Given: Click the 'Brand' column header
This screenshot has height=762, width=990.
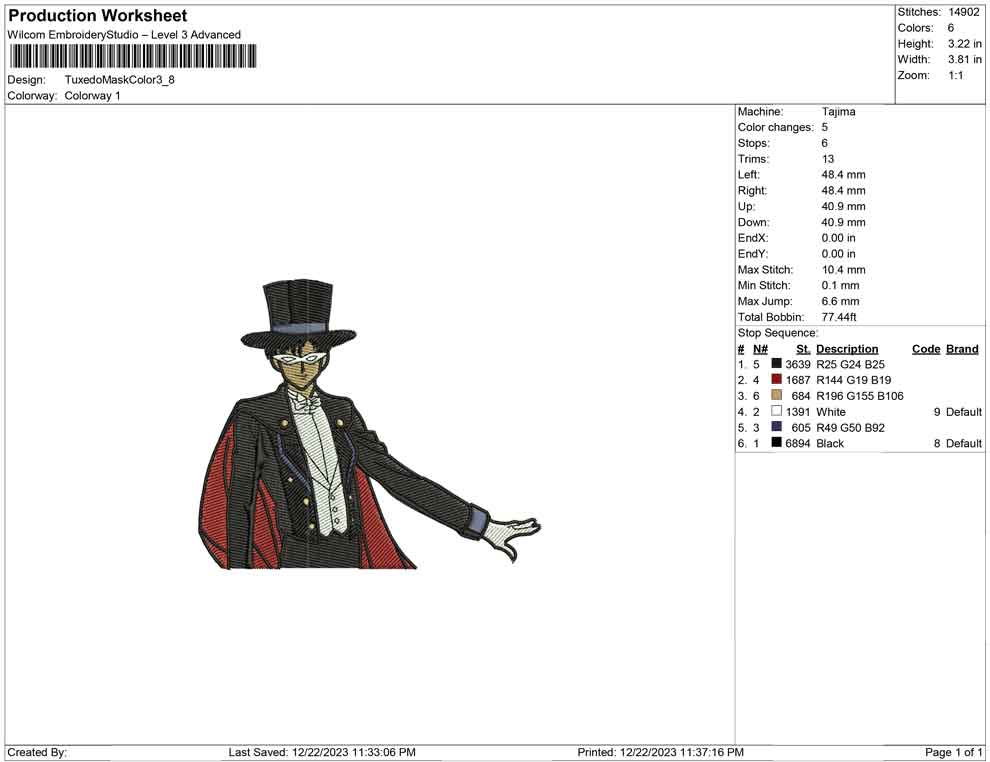Looking at the screenshot, I should point(962,349).
